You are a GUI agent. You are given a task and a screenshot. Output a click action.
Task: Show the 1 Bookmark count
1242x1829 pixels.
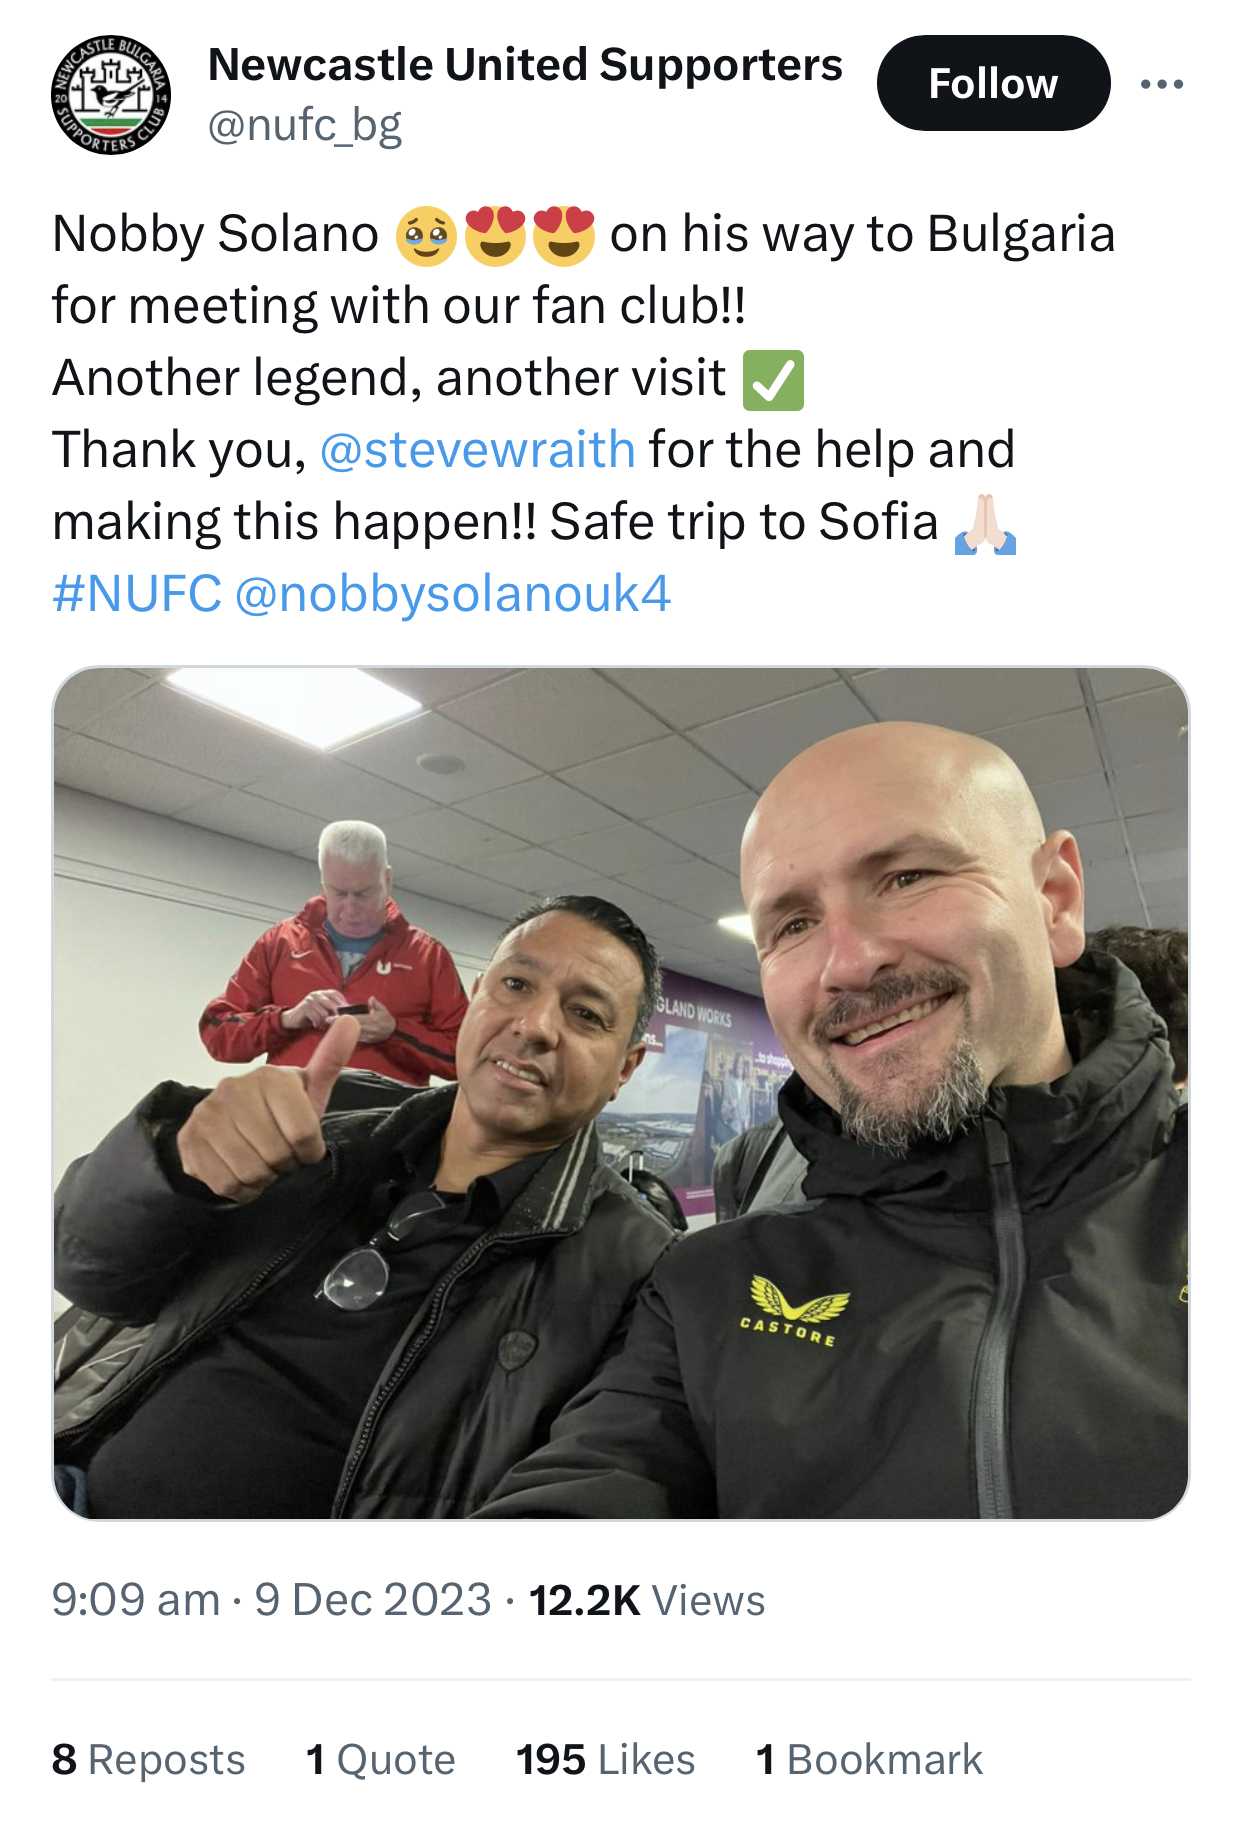pos(869,1759)
